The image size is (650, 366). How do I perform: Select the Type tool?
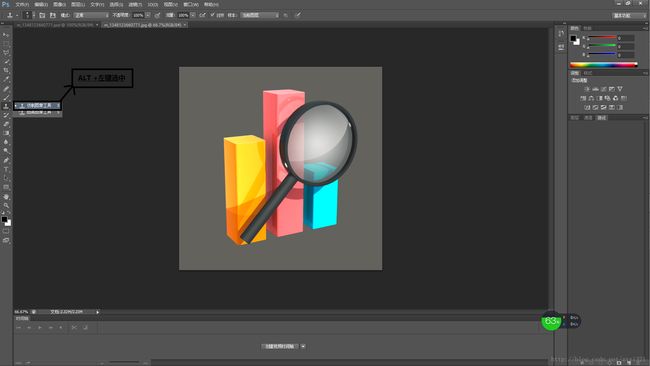point(6,169)
